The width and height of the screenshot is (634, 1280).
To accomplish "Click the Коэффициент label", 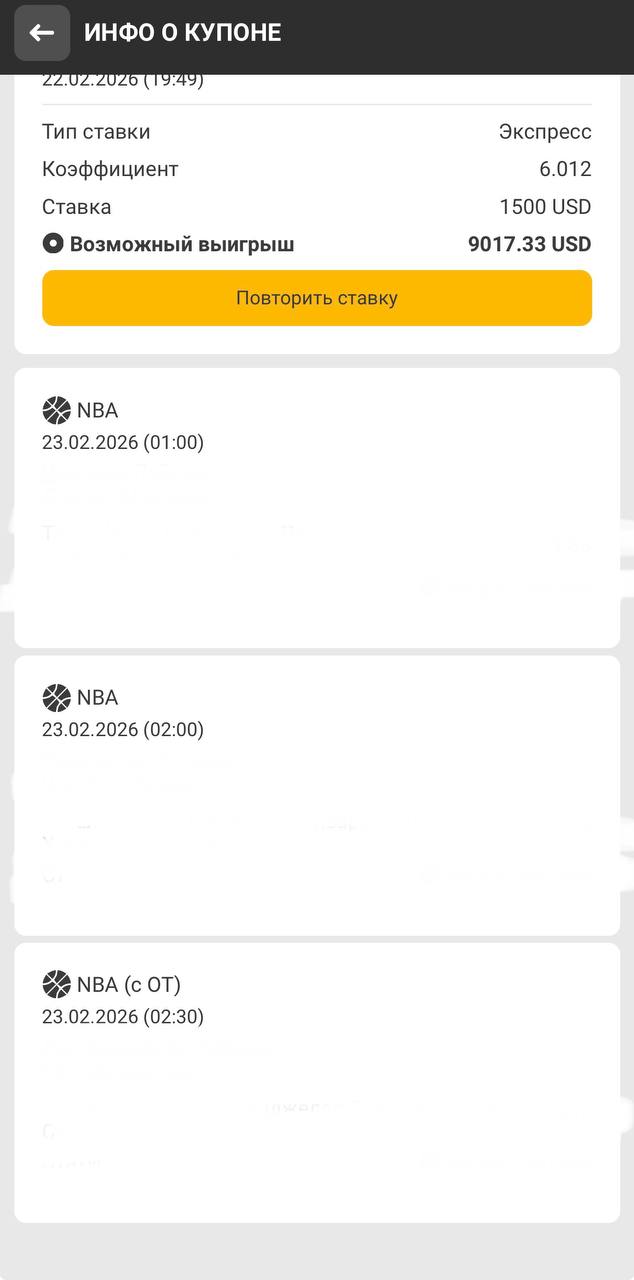I will click(110, 169).
